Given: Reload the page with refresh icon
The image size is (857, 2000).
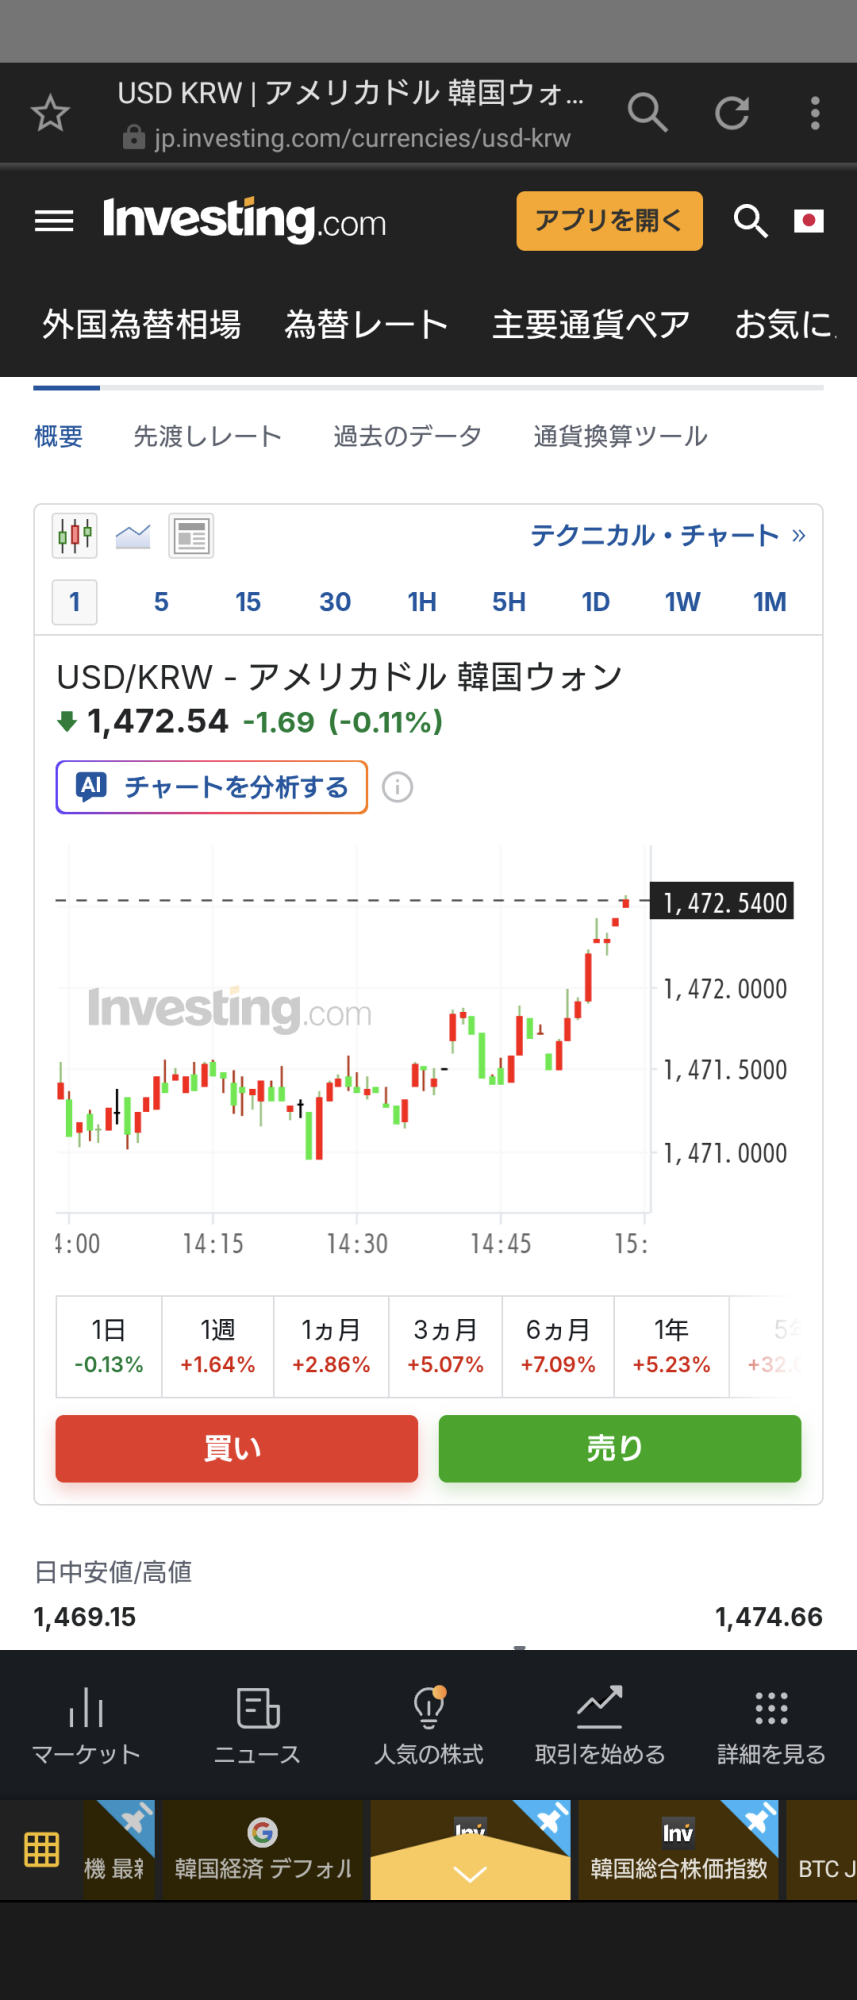Looking at the screenshot, I should pyautogui.click(x=732, y=113).
